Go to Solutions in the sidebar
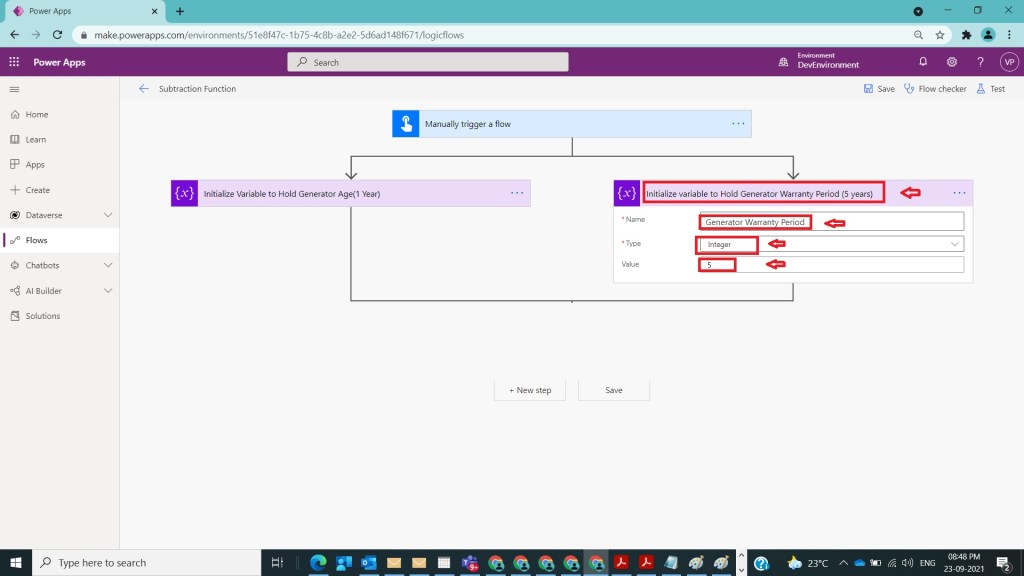Viewport: 1024px width, 576px height. 42,316
